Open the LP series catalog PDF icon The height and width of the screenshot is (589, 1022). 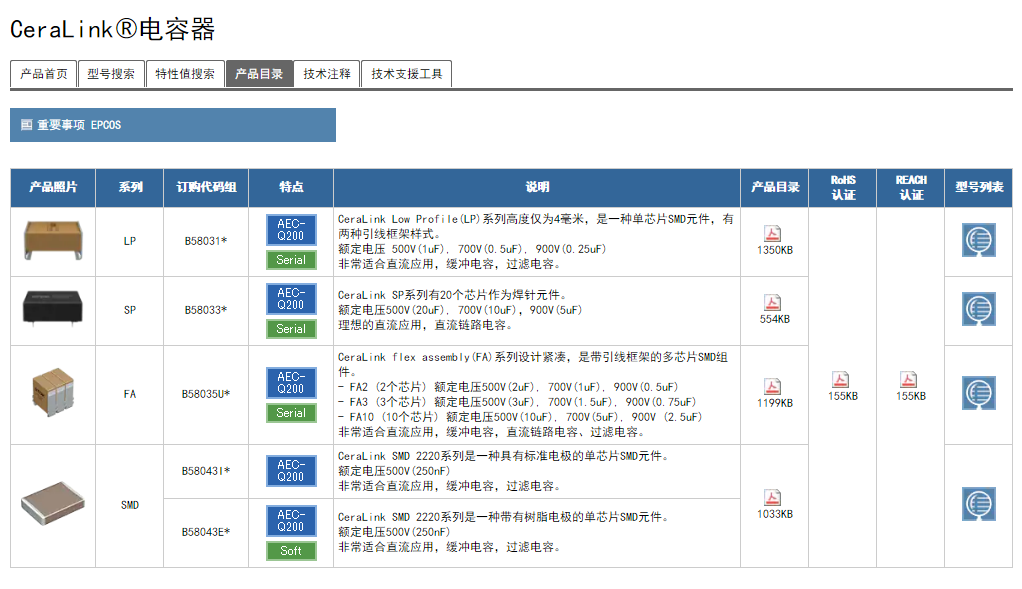click(773, 234)
